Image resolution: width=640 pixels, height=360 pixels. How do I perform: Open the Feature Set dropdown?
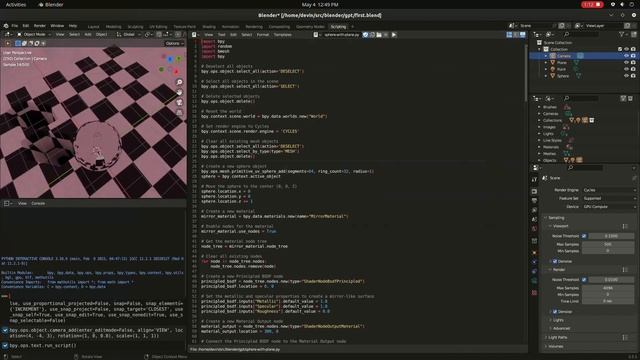tap(609, 198)
